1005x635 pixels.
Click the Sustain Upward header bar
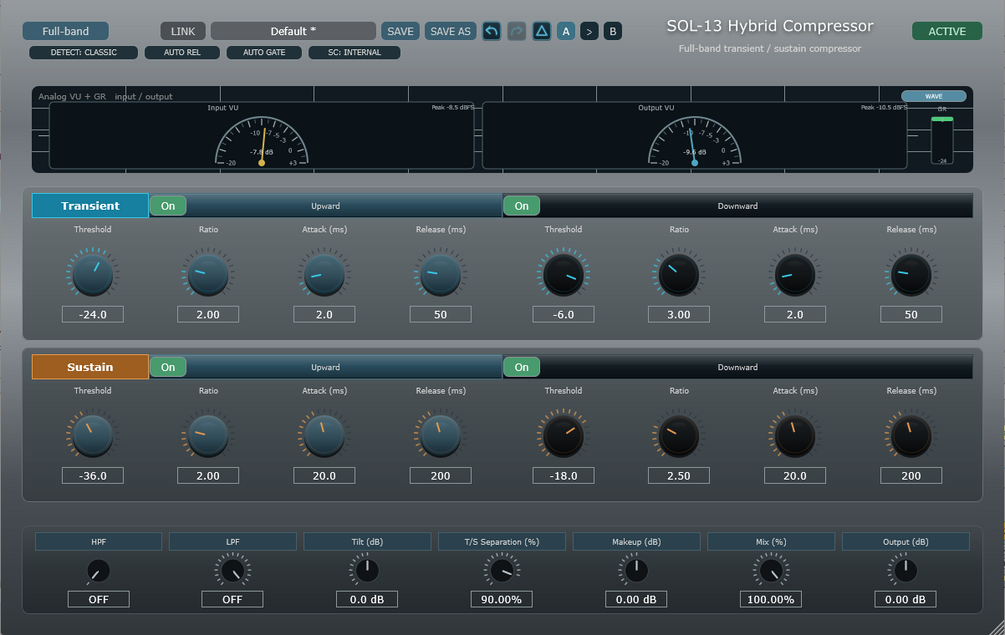coord(326,367)
